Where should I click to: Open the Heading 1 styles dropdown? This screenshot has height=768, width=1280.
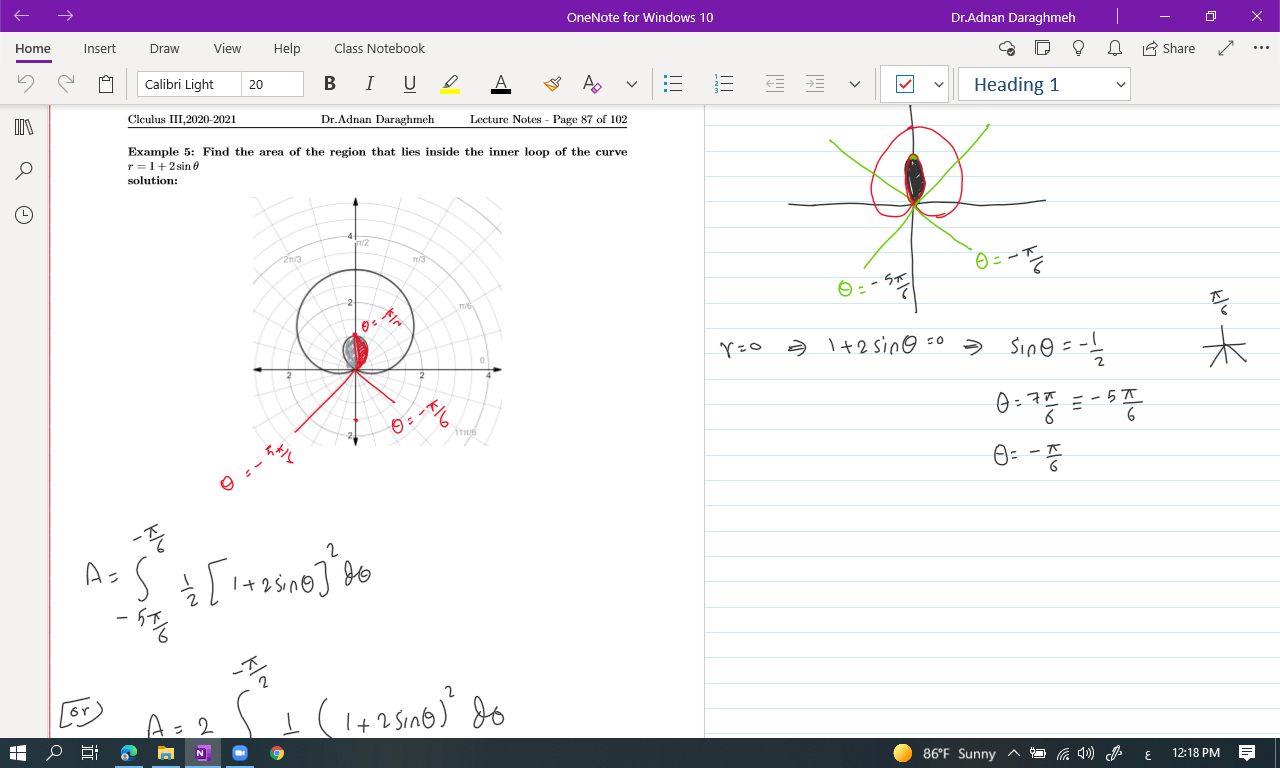(x=1044, y=85)
